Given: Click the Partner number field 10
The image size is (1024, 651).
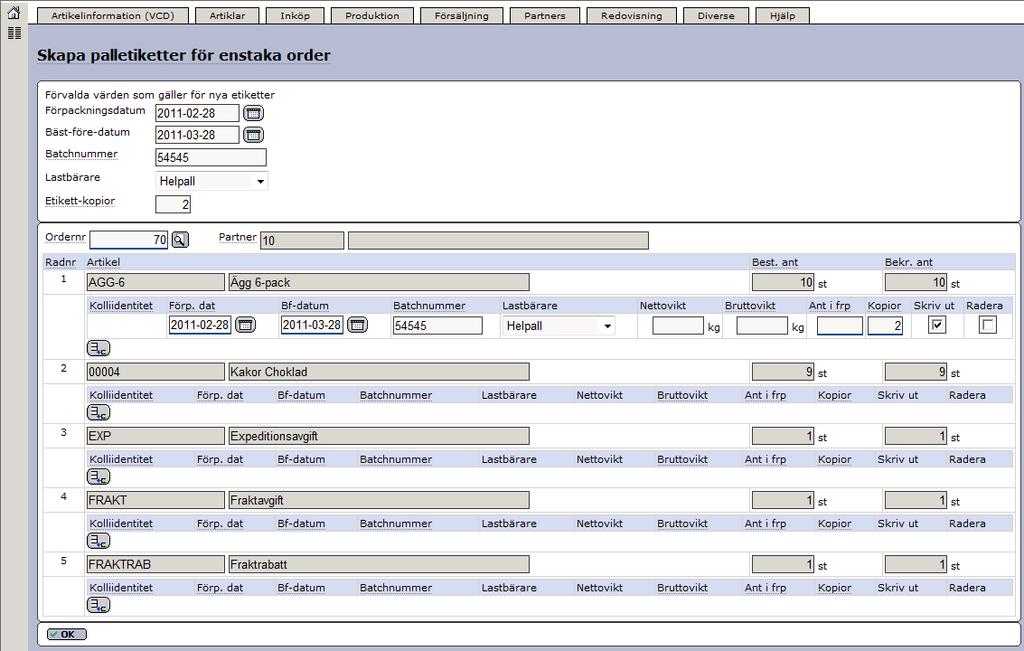Looking at the screenshot, I should pyautogui.click(x=302, y=240).
